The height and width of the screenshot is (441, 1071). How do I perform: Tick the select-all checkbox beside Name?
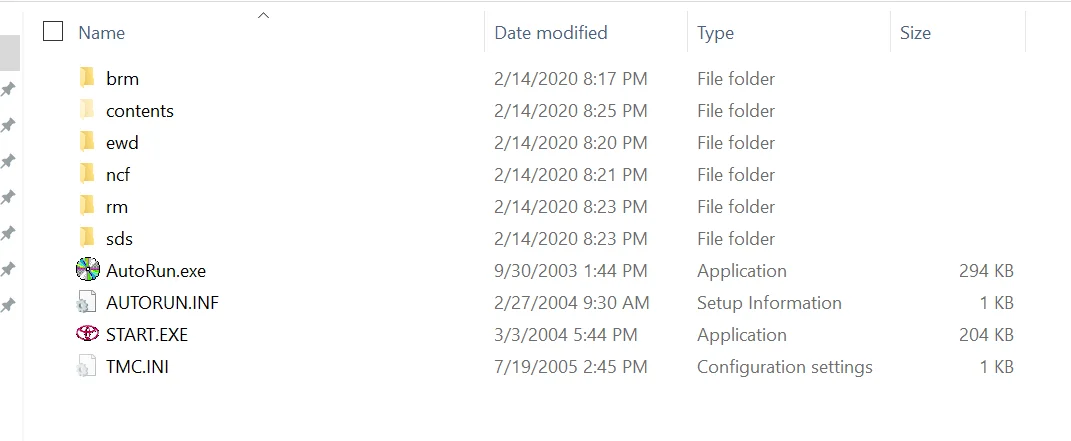[x=53, y=31]
